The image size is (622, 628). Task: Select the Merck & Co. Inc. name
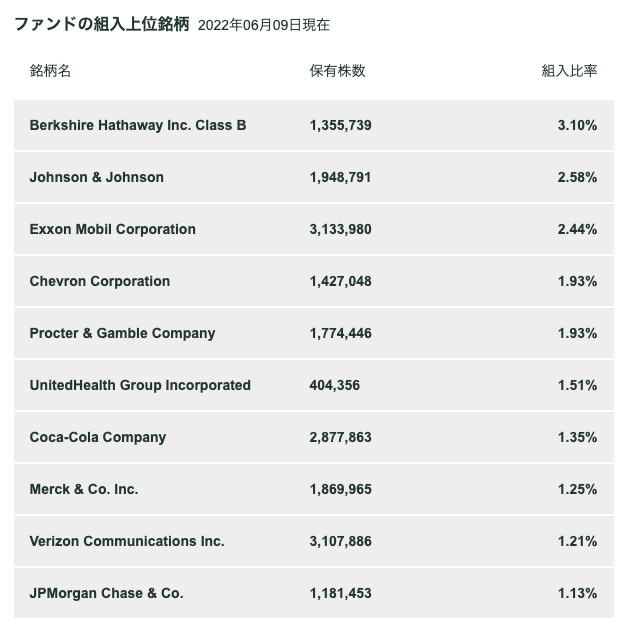pos(84,489)
